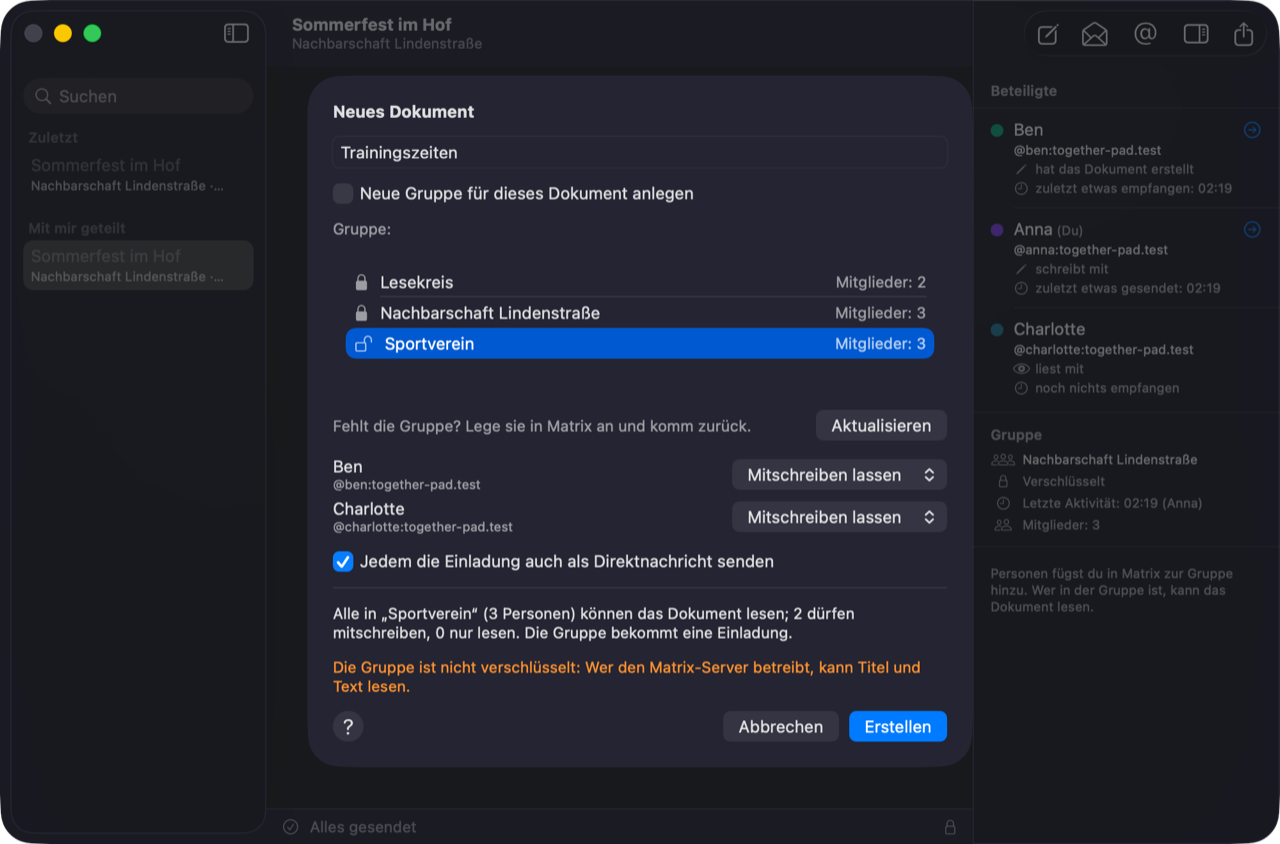
Task: Click the clock icon under Charlotte
Action: tap(1021, 388)
